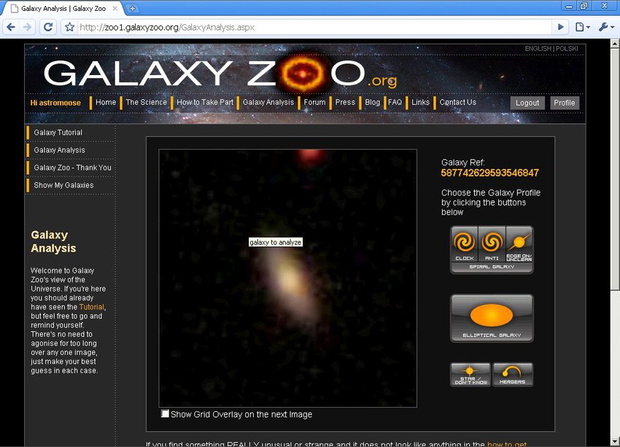The height and width of the screenshot is (447, 620).
Task: Select the Elliptical Galaxy button
Action: [x=491, y=318]
